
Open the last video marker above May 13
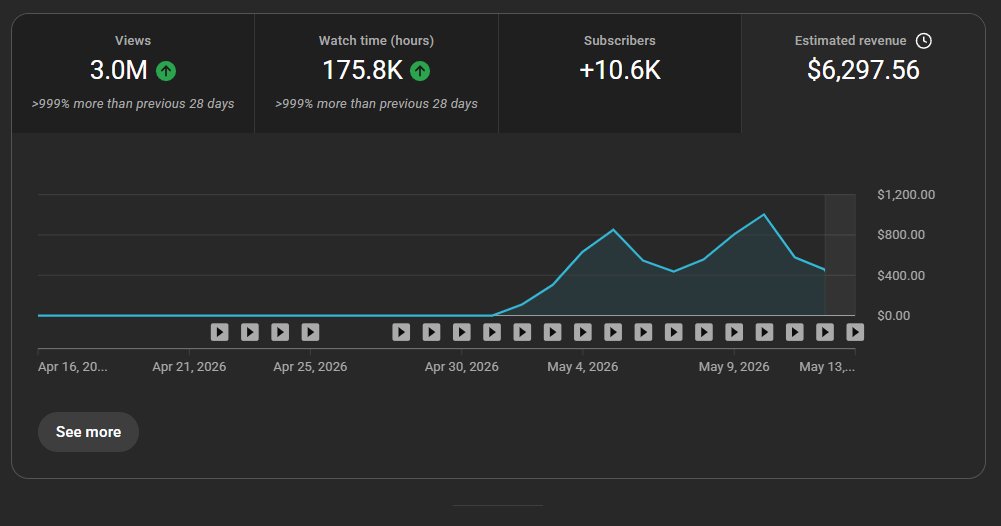click(855, 332)
